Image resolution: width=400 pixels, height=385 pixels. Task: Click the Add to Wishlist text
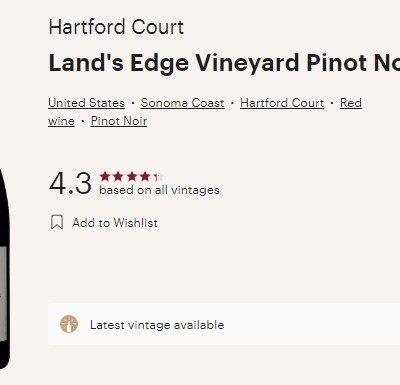115,223
